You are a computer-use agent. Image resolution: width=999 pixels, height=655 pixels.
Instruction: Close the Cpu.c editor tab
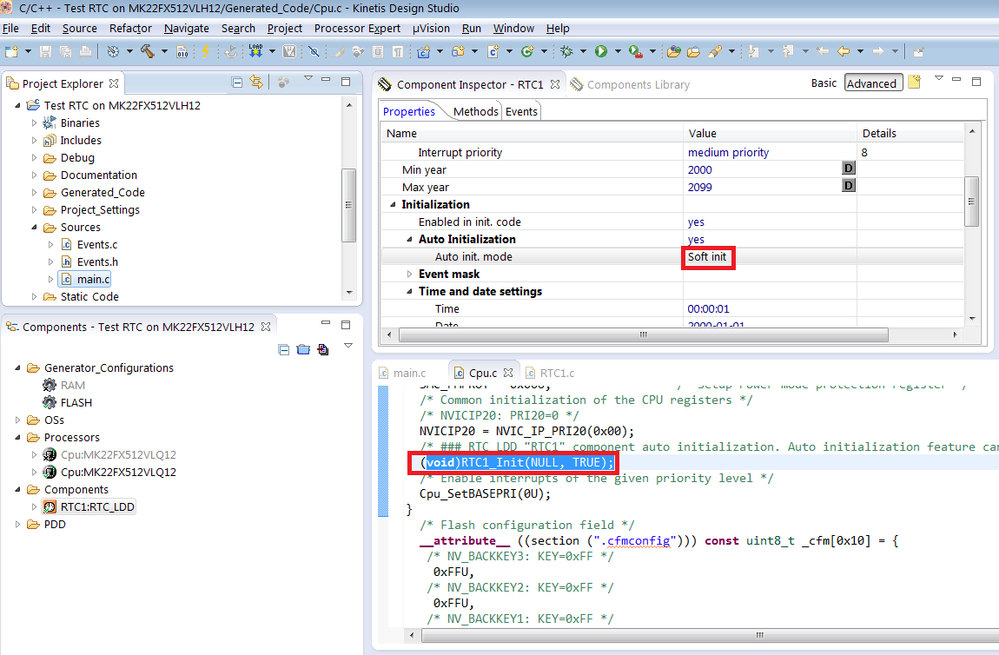point(508,372)
